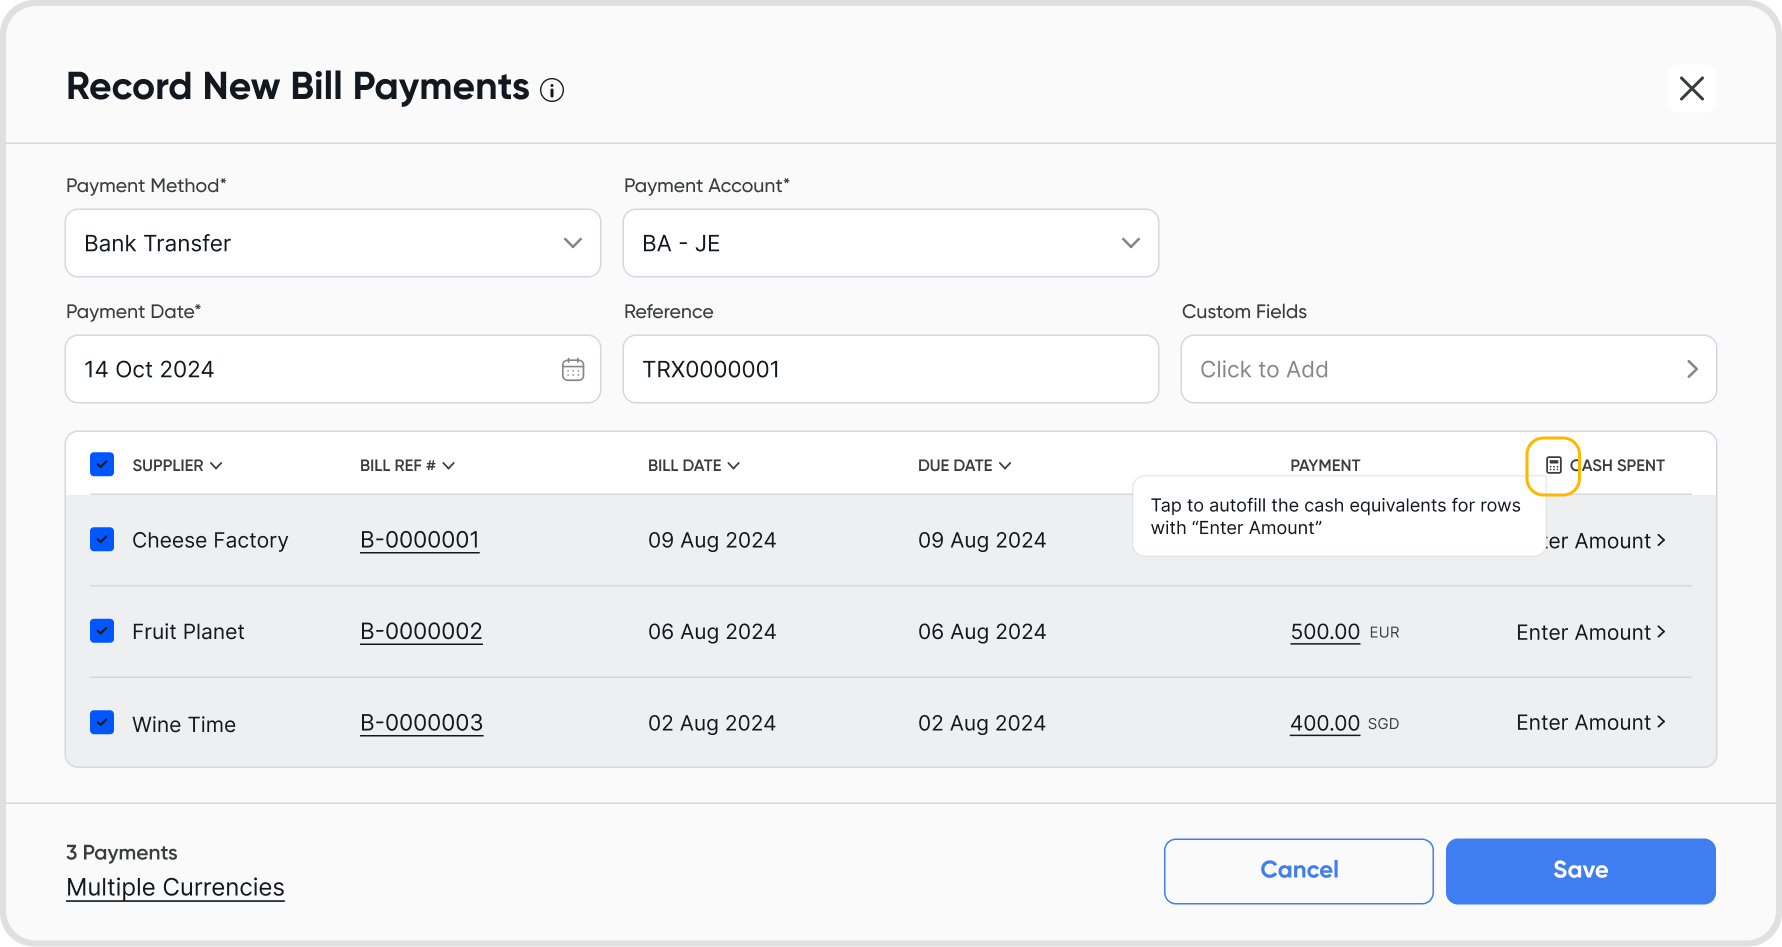The image size is (1782, 947).
Task: Open the calendar icon in Payment Date
Action: click(x=573, y=369)
